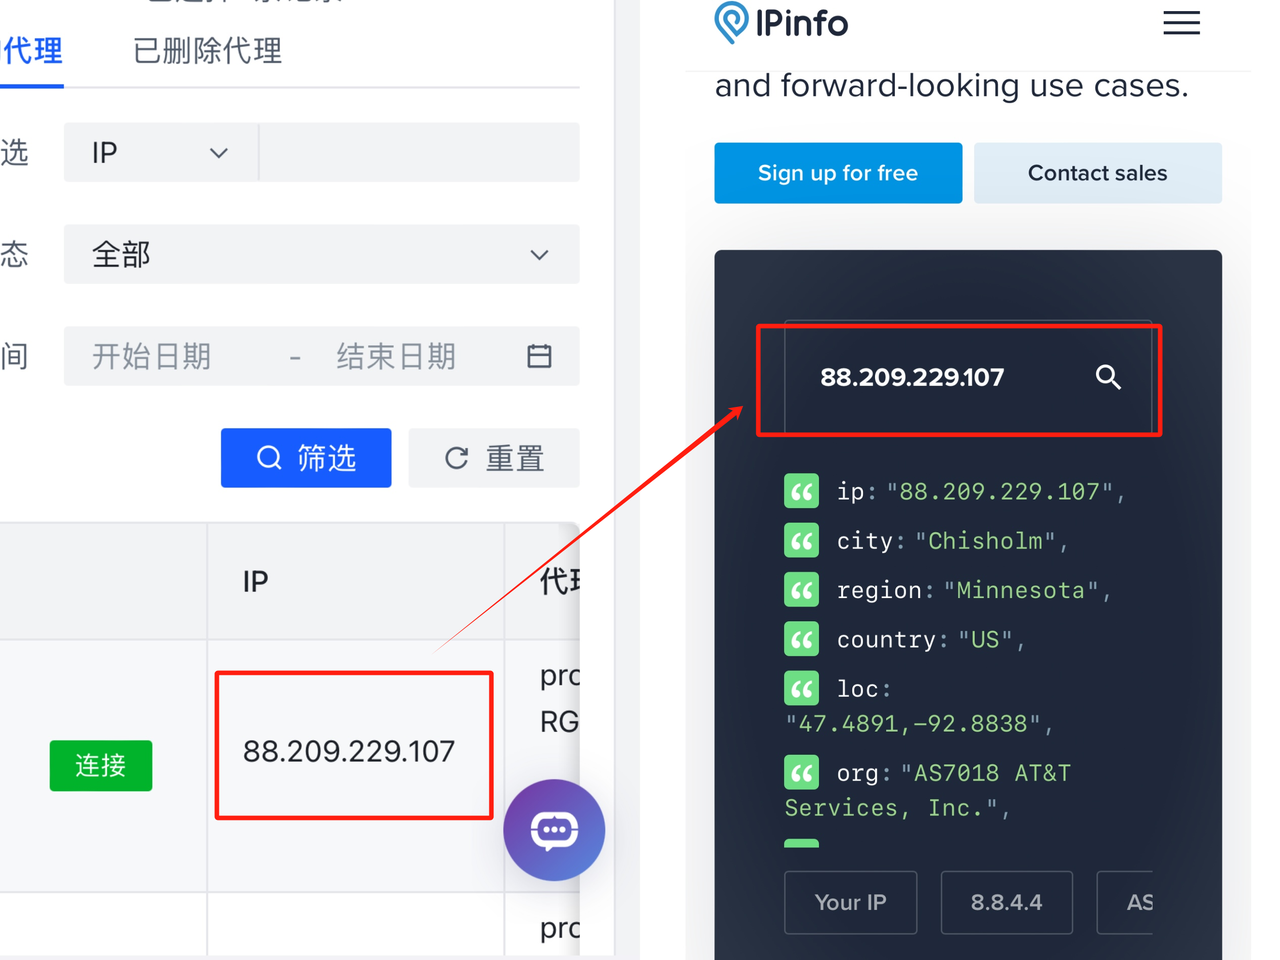Click the region value "Minnesota"

(1022, 590)
